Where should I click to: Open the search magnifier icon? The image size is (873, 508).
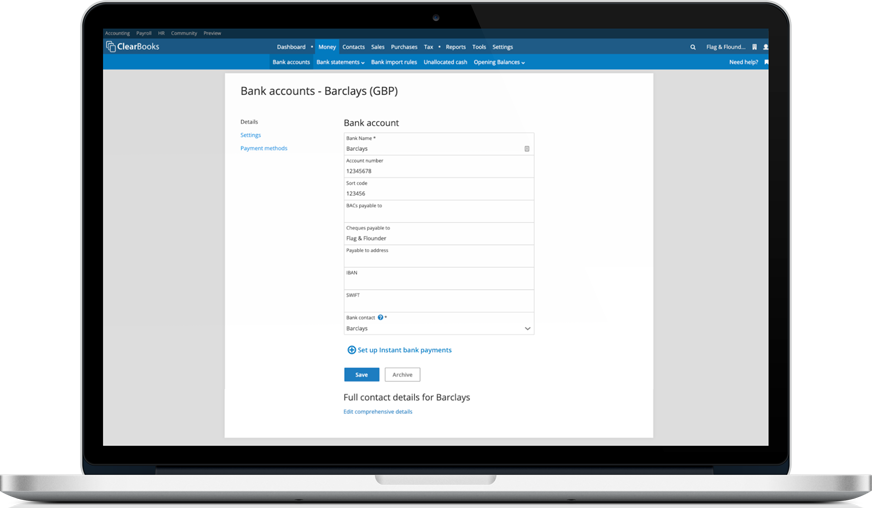(693, 47)
